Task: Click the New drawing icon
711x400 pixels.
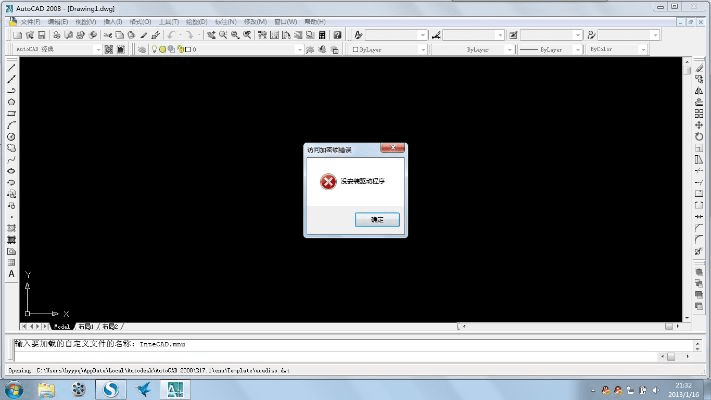Action: click(14, 35)
